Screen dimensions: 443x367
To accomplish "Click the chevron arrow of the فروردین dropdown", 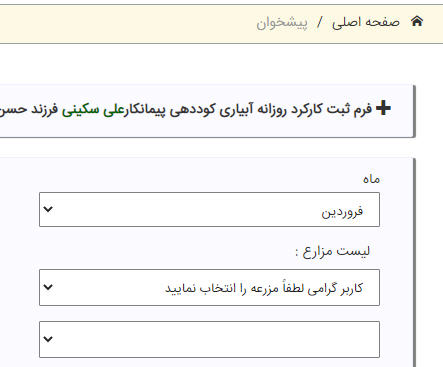I will (x=48, y=209).
